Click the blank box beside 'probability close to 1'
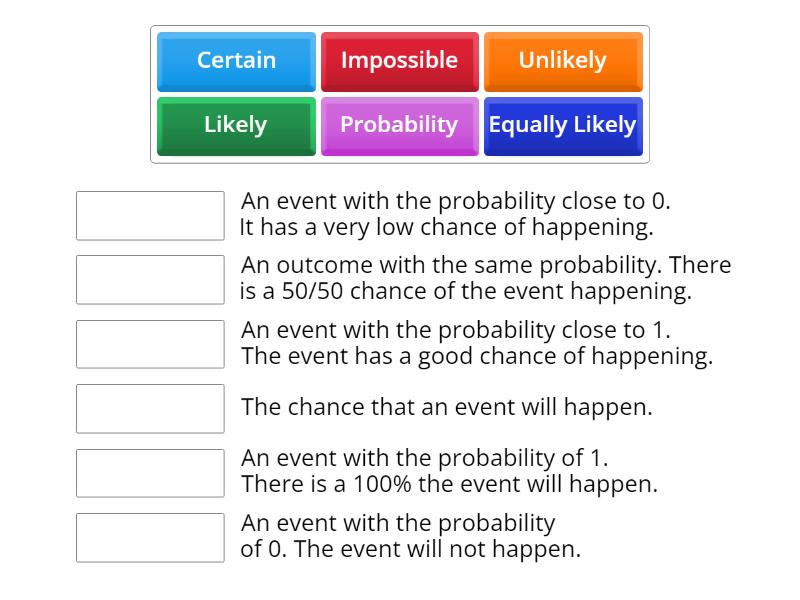Viewport: 800px width, 600px height. [150, 344]
